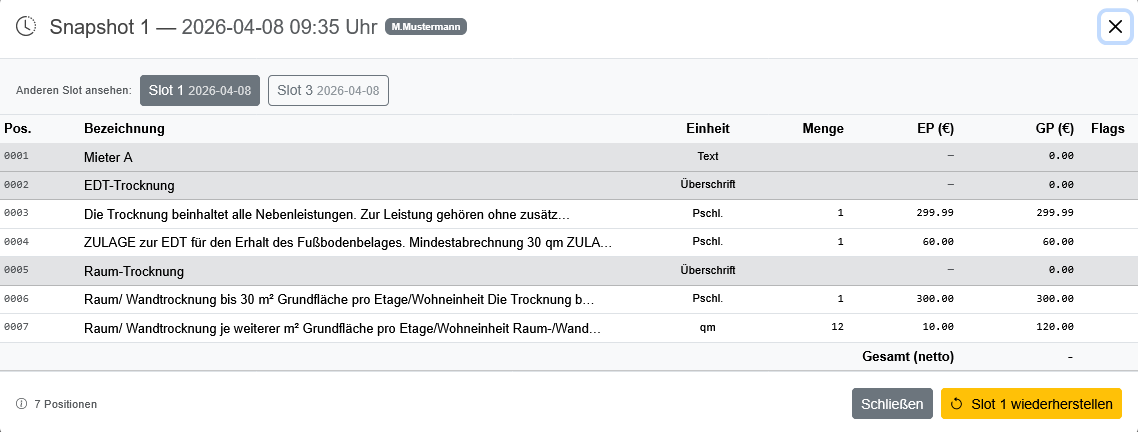Image resolution: width=1138 pixels, height=432 pixels.
Task: Click the GP (€) column header
Action: [x=1055, y=129]
